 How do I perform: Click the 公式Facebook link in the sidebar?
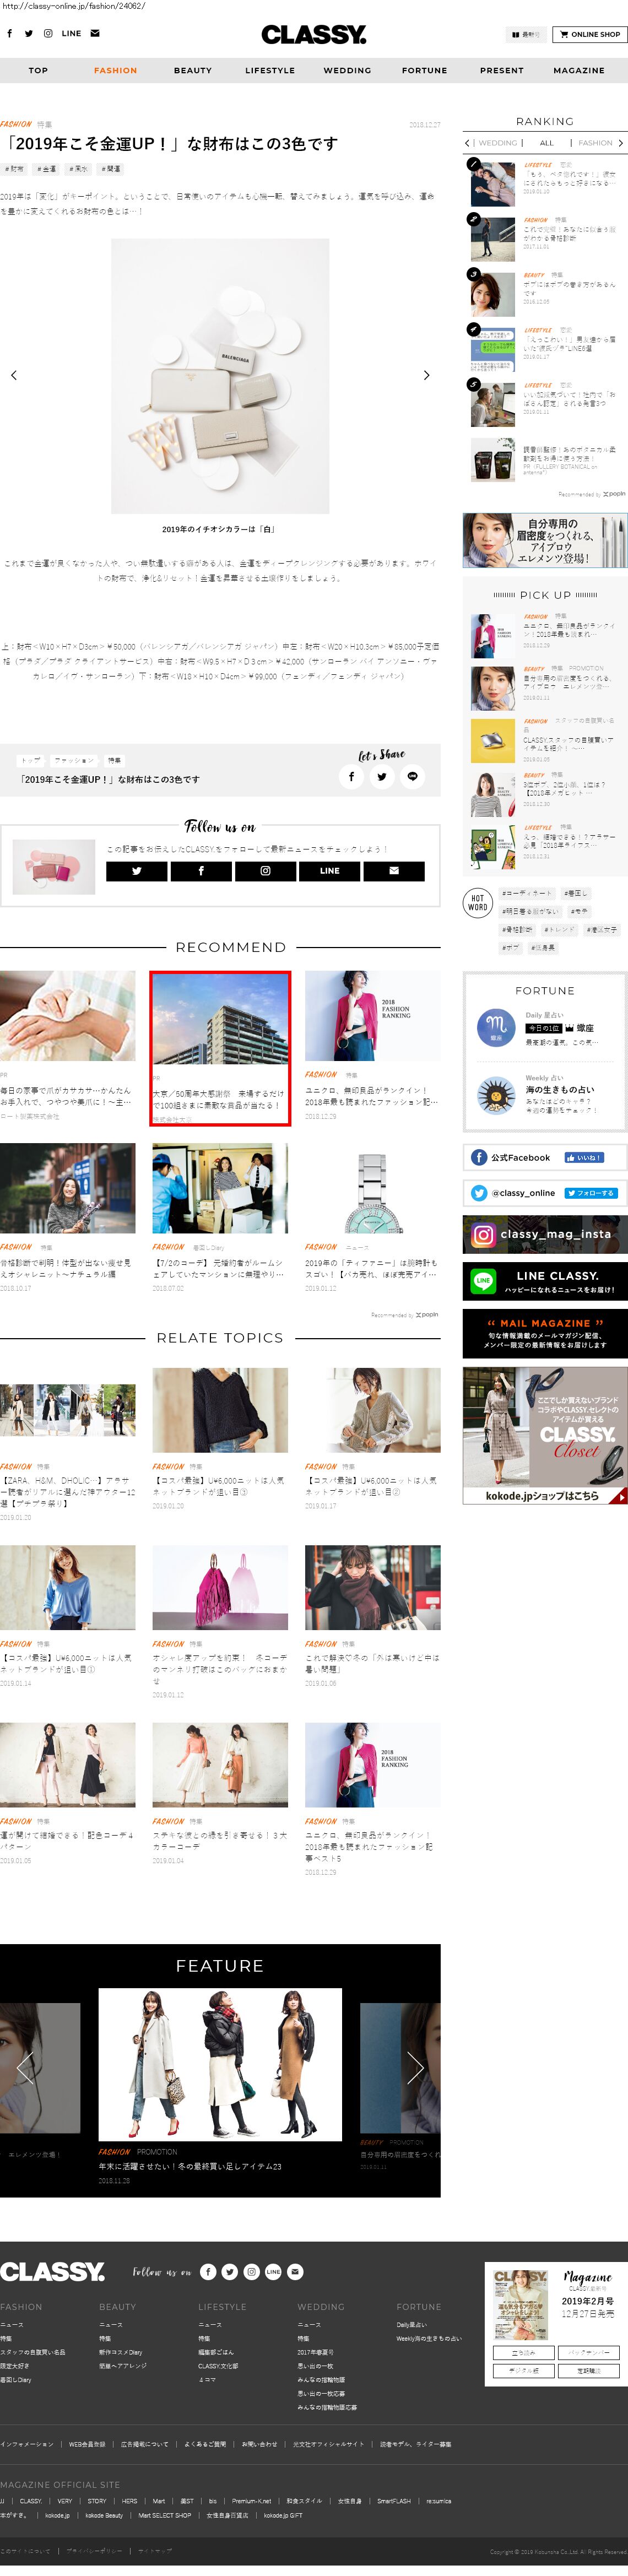click(x=520, y=1158)
